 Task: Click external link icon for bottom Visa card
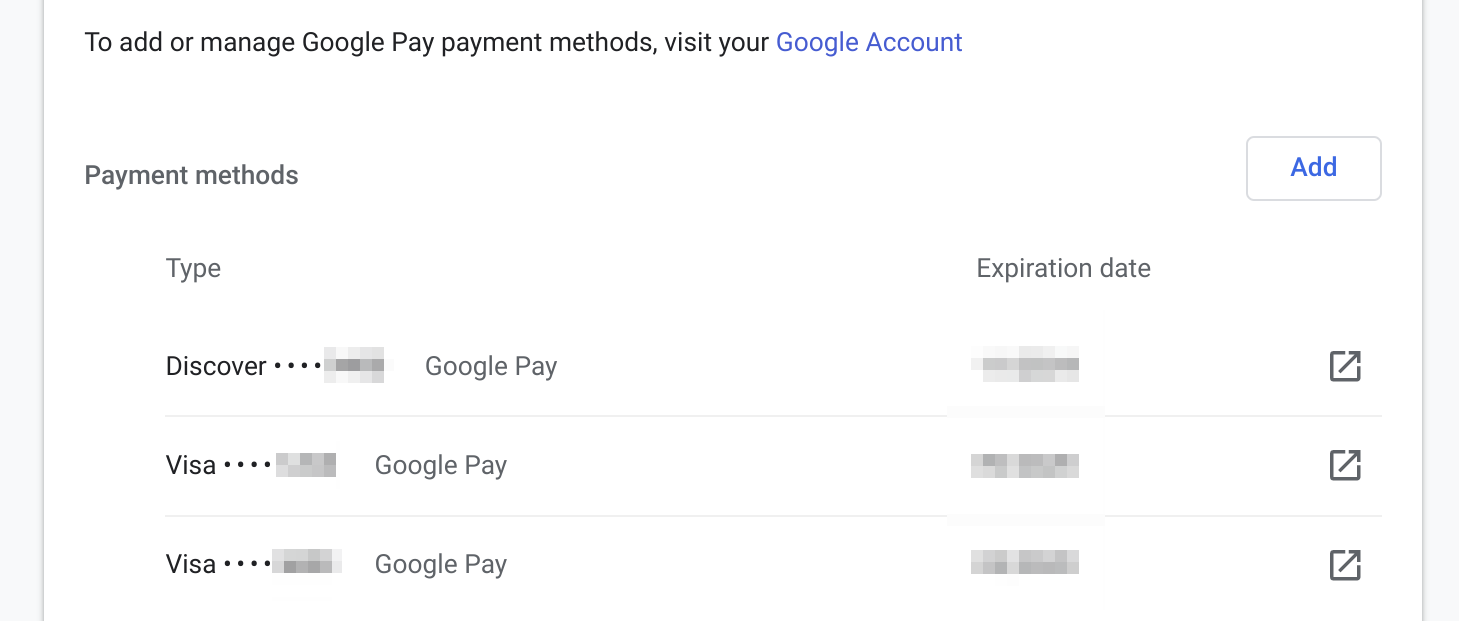[x=1345, y=565]
